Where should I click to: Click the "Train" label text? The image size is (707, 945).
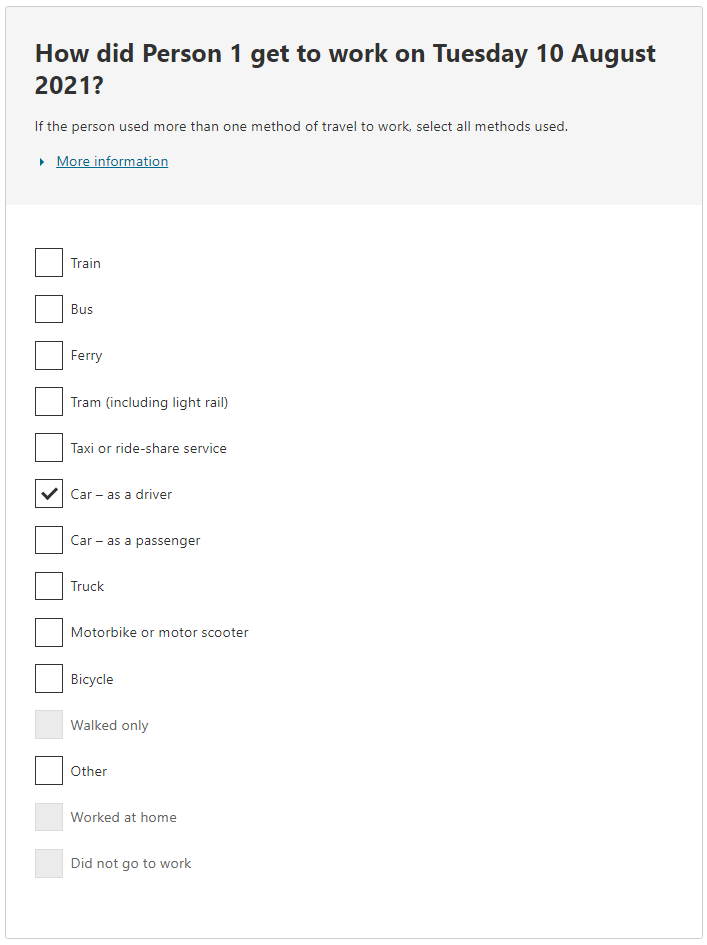[85, 263]
